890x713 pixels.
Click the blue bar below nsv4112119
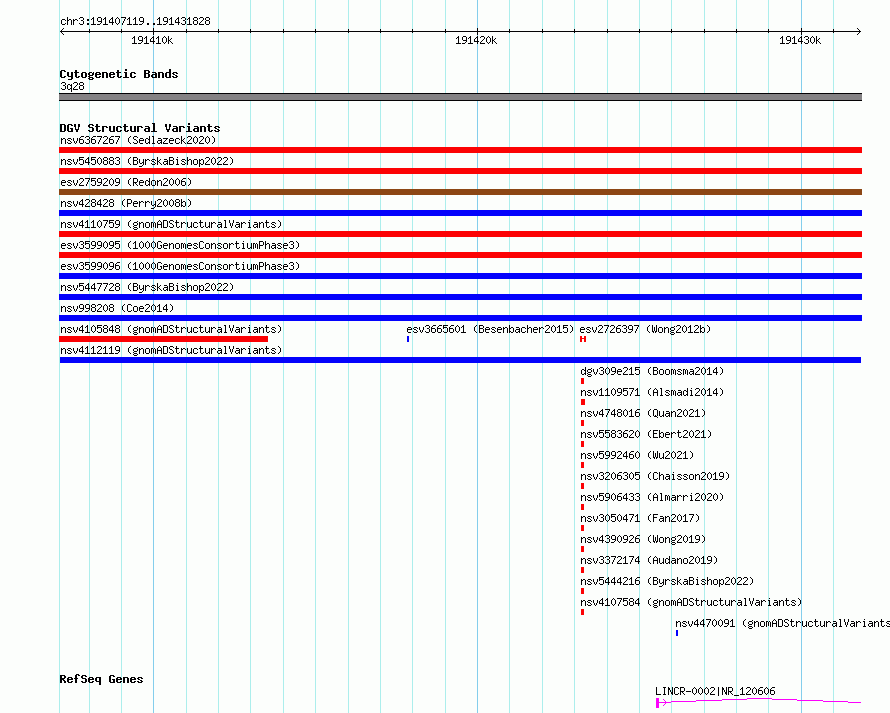click(x=460, y=360)
